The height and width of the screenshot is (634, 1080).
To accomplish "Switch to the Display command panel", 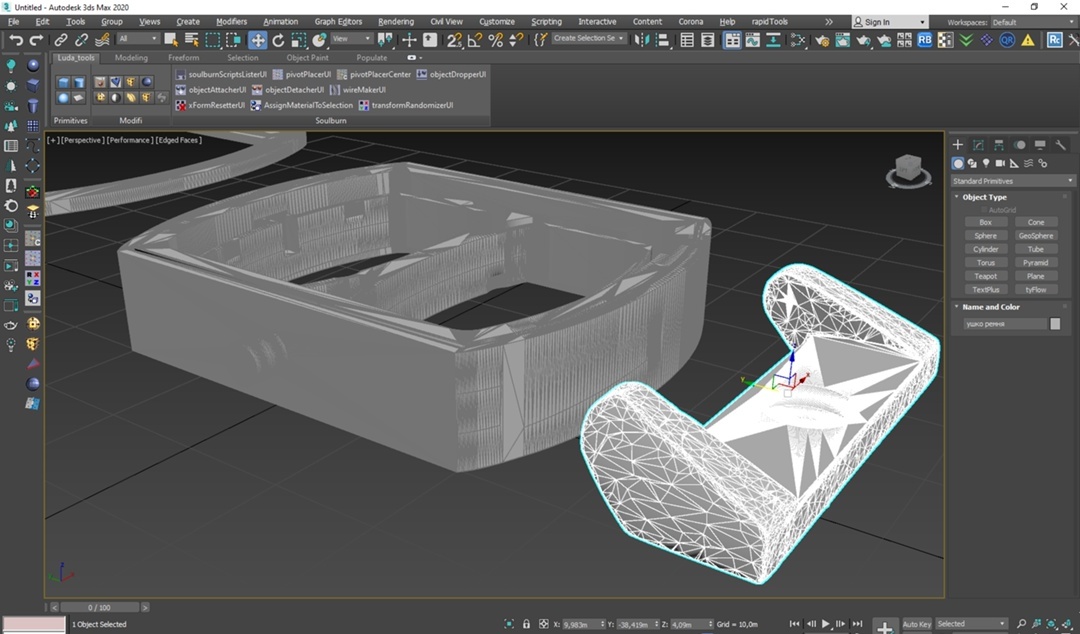I will tap(1040, 145).
